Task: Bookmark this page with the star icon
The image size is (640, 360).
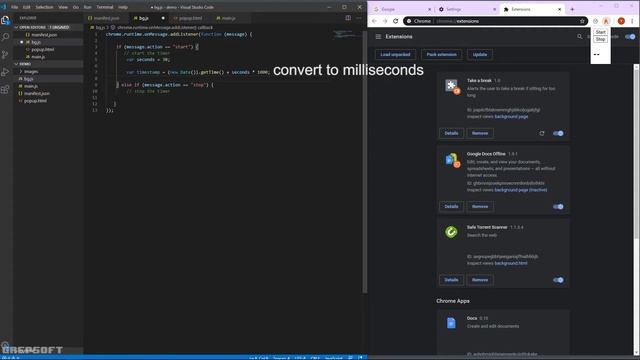Action: pyautogui.click(x=582, y=21)
